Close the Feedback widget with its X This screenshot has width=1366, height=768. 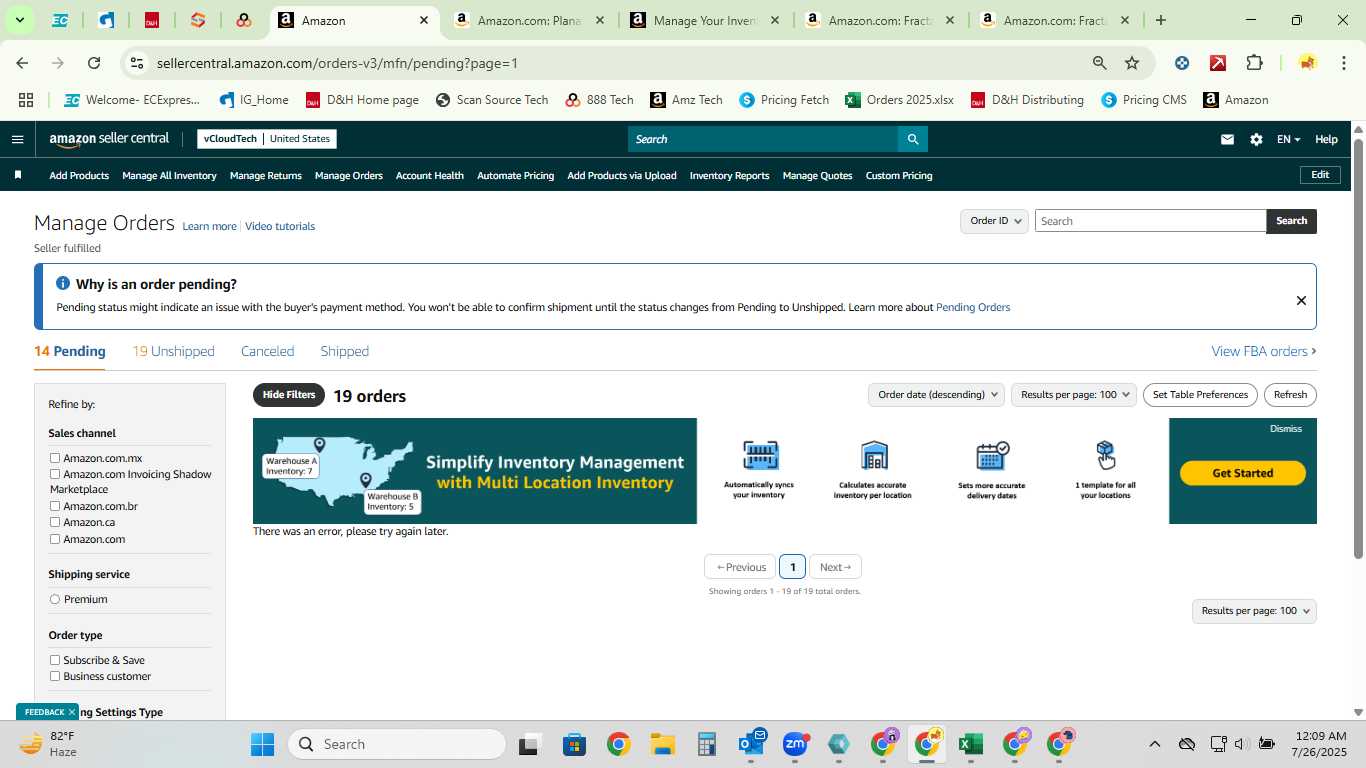click(x=72, y=712)
